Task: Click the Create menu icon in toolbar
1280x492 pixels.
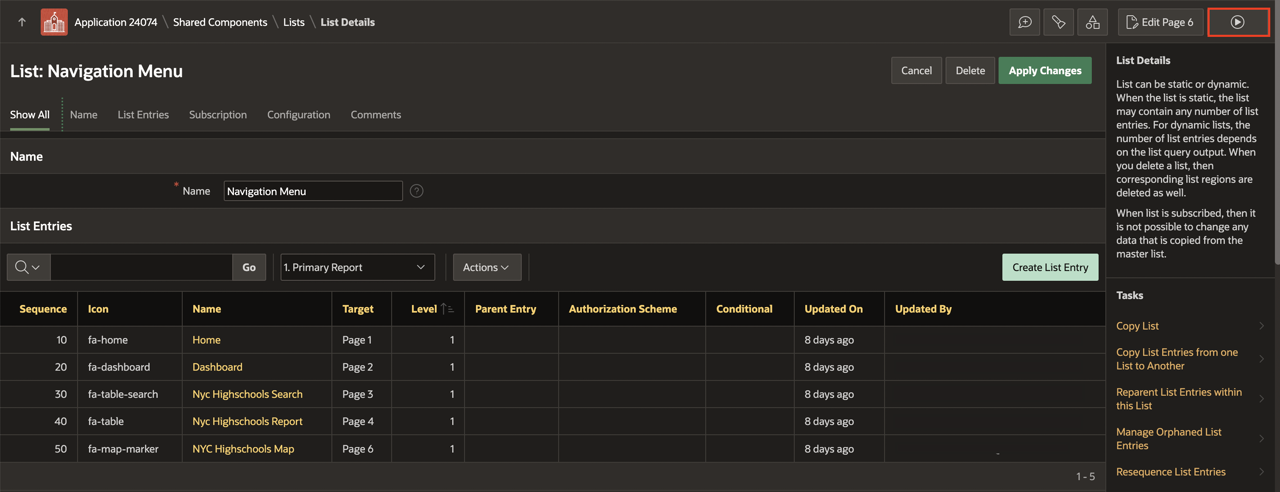Action: pos(1024,22)
